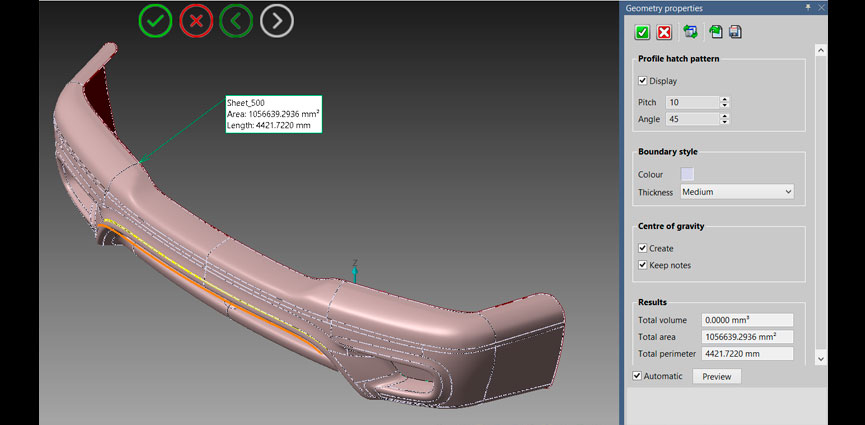
Task: Click the green checkmark circle in viewport
Action: 155,20
